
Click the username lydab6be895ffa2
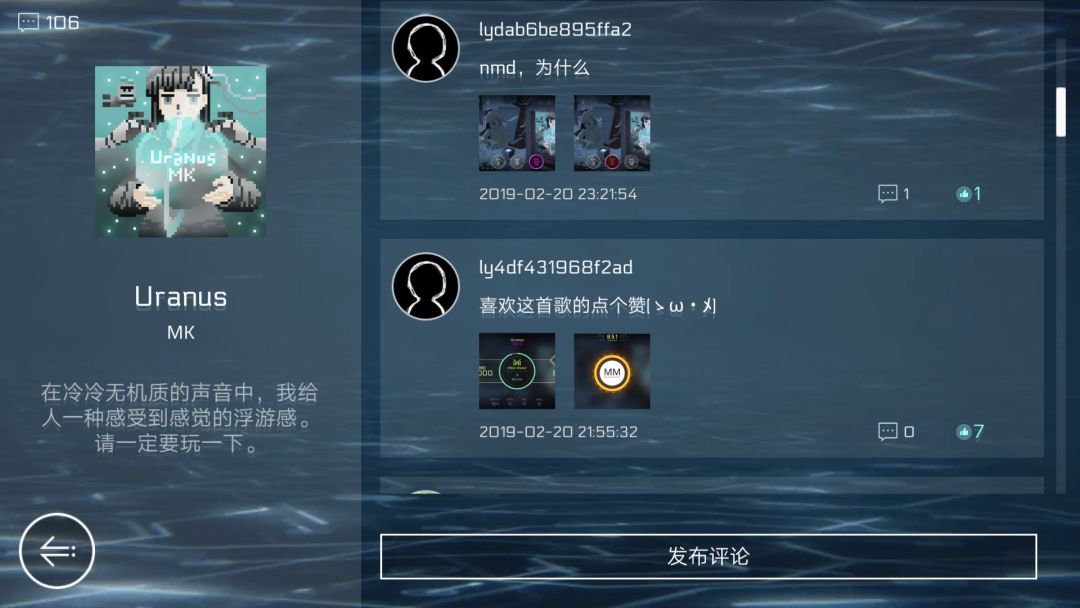pyautogui.click(x=555, y=30)
